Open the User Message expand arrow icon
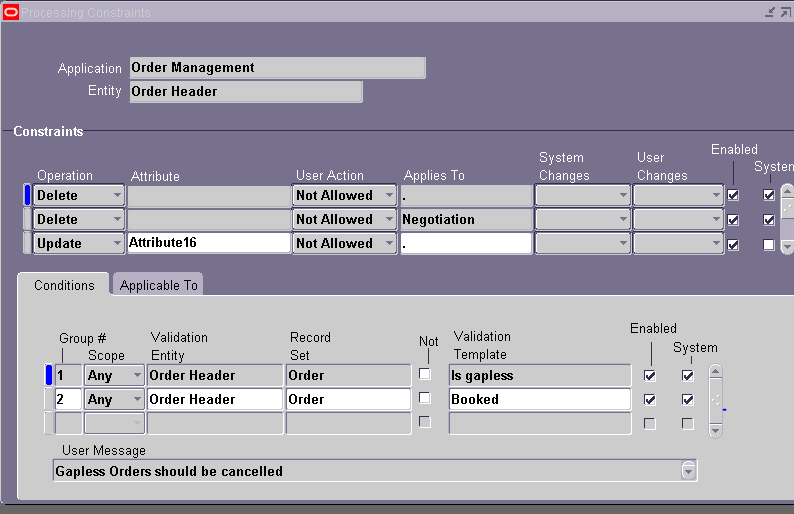Image resolution: width=794 pixels, height=514 pixels. [x=688, y=470]
